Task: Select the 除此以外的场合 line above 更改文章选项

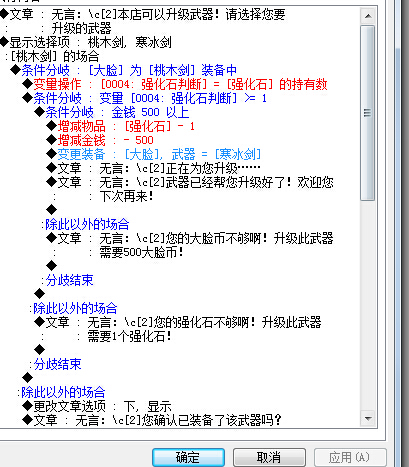Action: click(x=61, y=392)
